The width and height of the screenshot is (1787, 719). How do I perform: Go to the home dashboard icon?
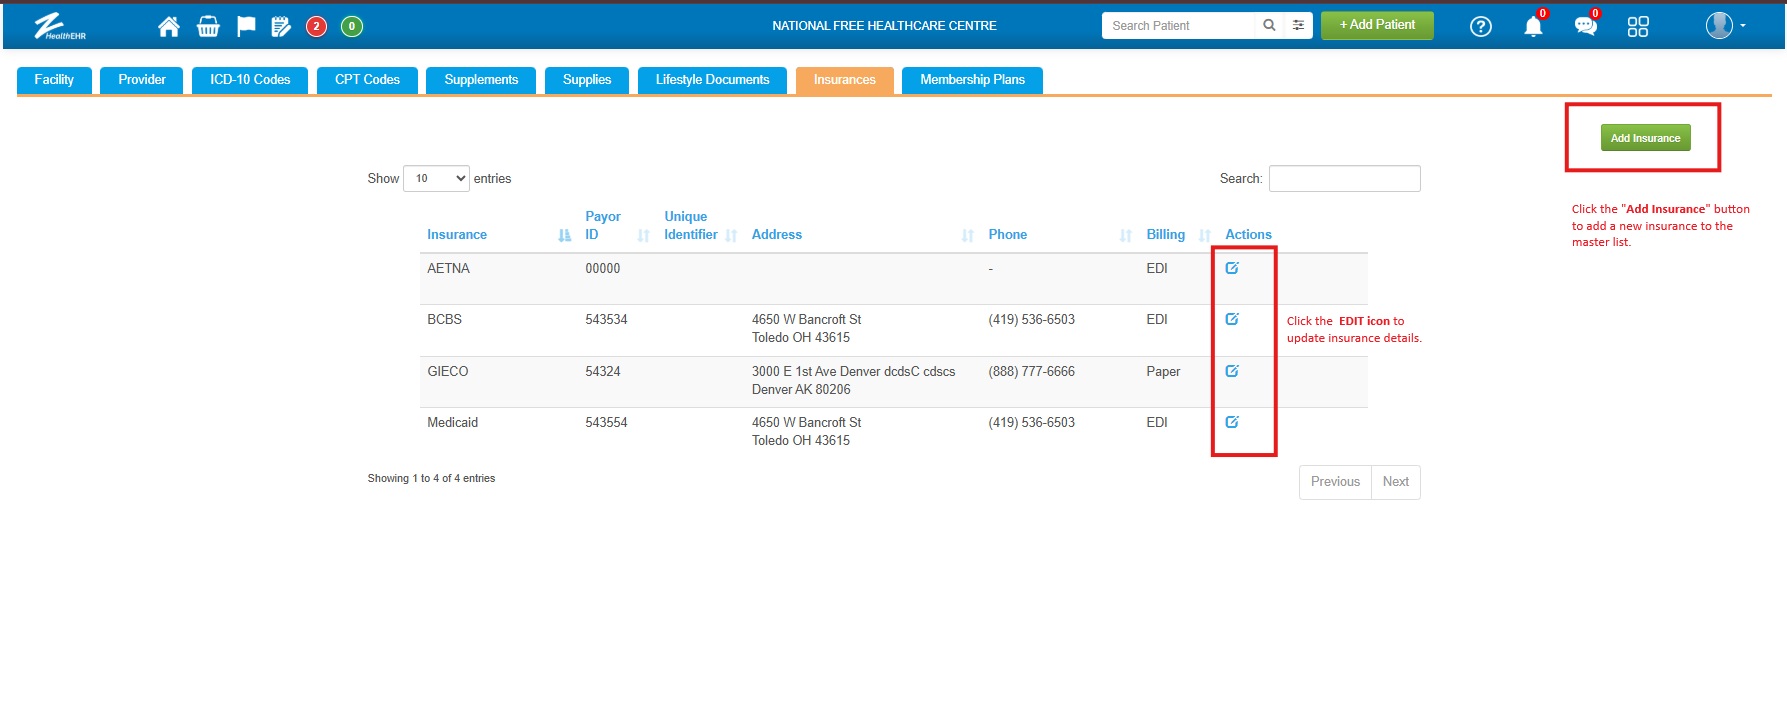tap(169, 27)
